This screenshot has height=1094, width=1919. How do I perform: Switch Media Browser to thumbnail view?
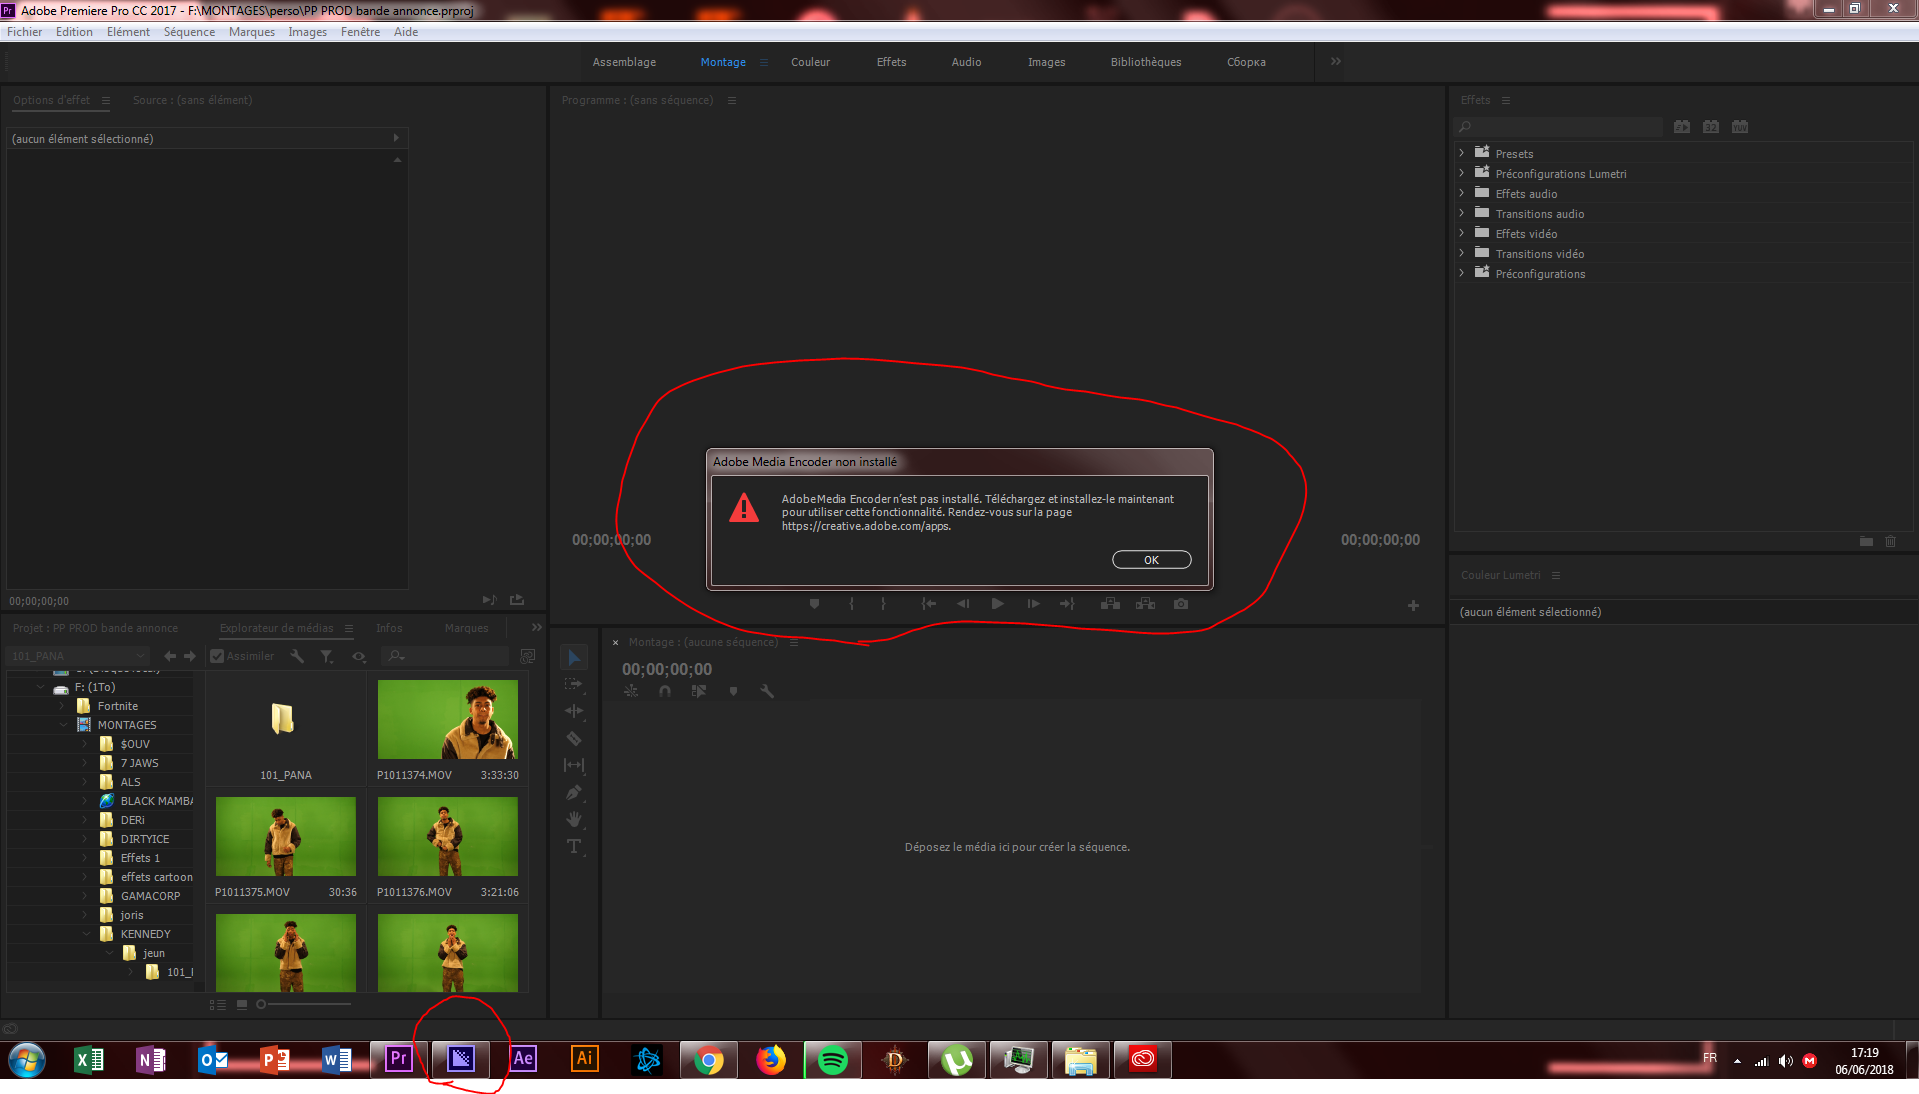pos(242,1004)
